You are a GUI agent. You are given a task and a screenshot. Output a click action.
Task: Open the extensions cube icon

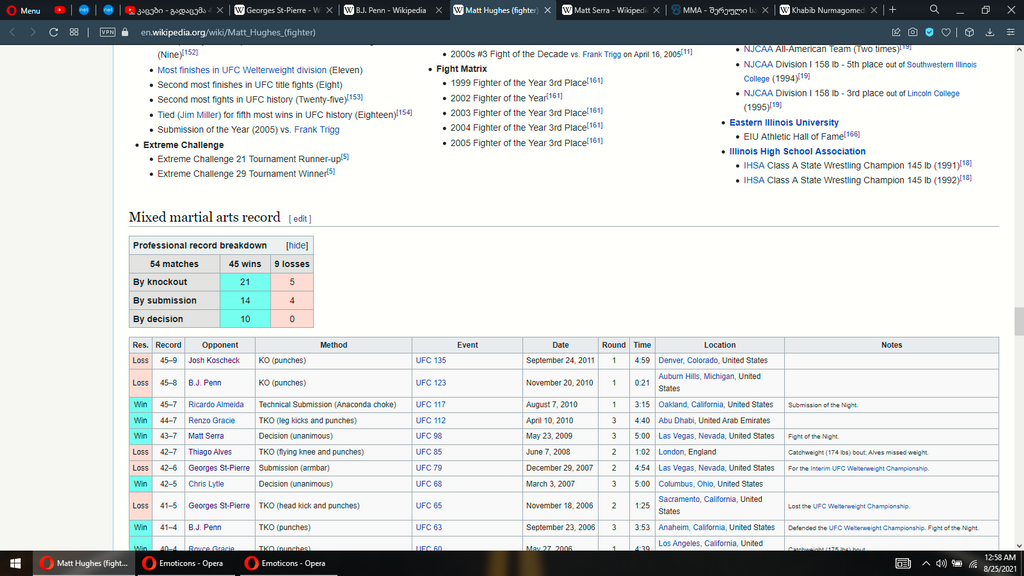tap(969, 32)
